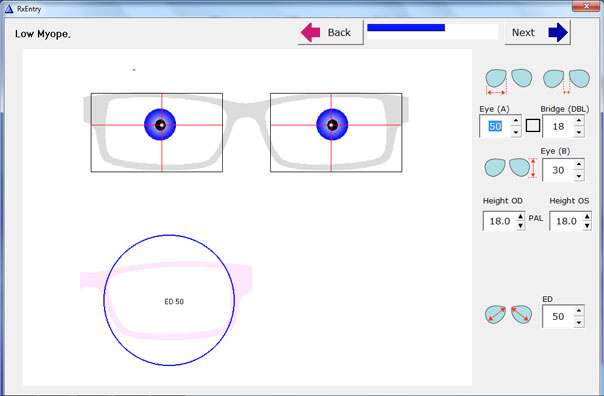
Task: Click the RxEntry app icon in title bar
Action: point(9,8)
